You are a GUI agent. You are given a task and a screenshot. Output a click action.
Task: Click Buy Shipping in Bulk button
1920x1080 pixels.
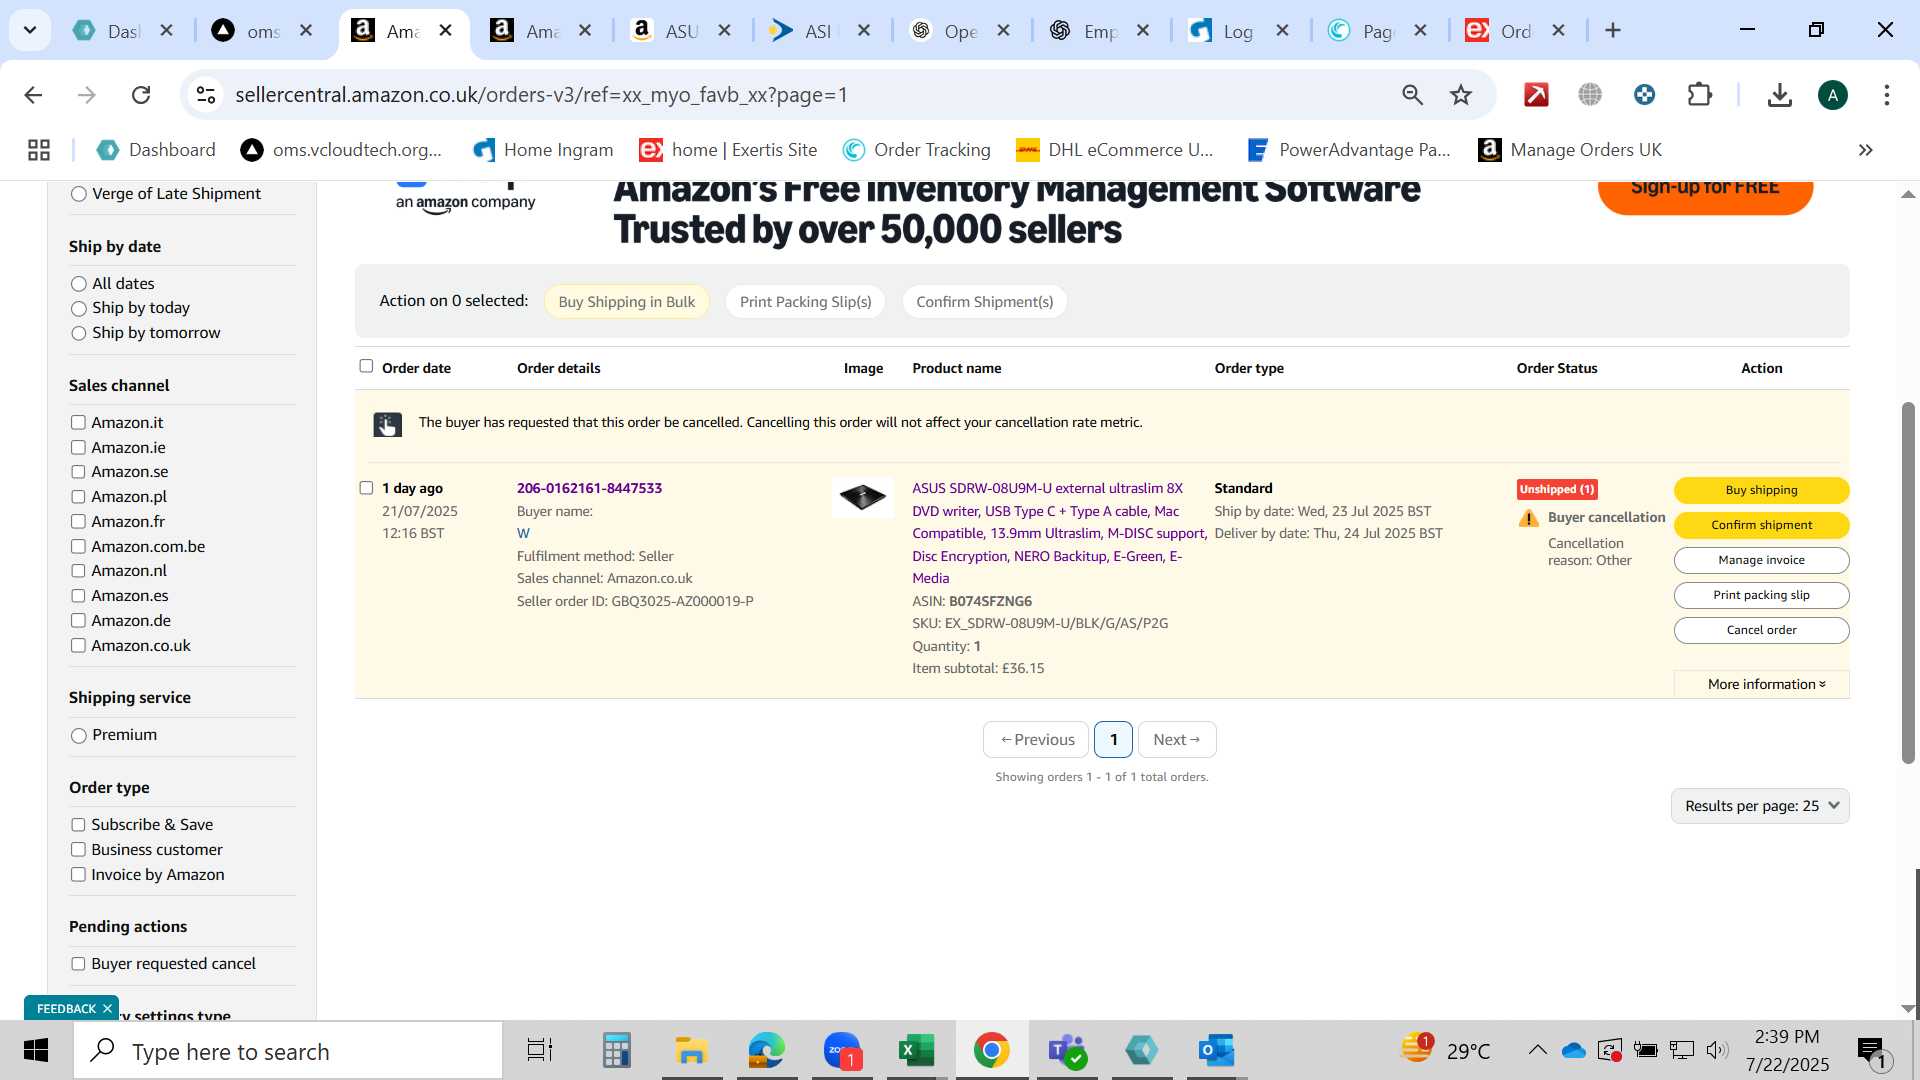pos(626,302)
